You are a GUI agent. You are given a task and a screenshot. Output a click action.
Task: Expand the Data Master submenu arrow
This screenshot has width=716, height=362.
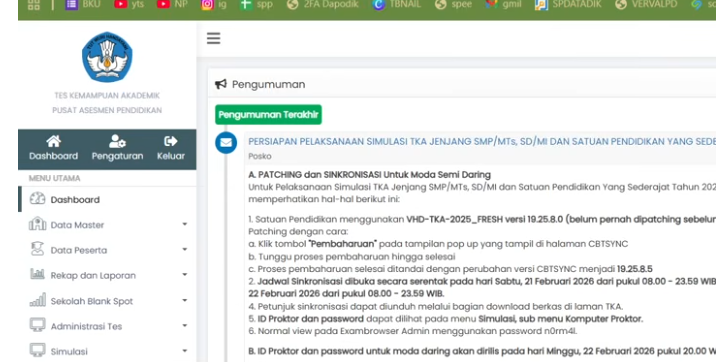point(184,224)
